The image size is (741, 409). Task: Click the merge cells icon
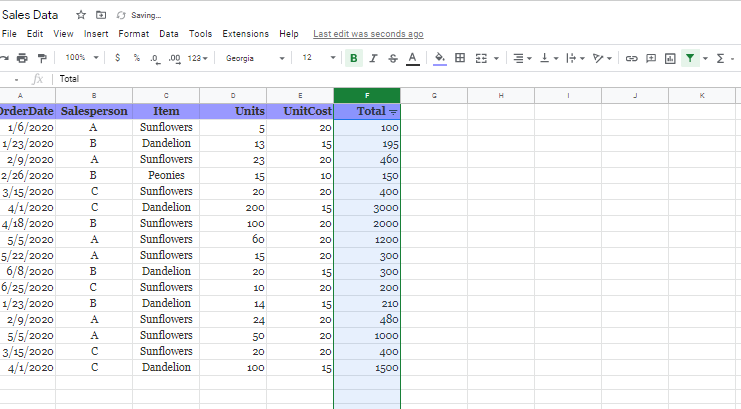[481, 58]
